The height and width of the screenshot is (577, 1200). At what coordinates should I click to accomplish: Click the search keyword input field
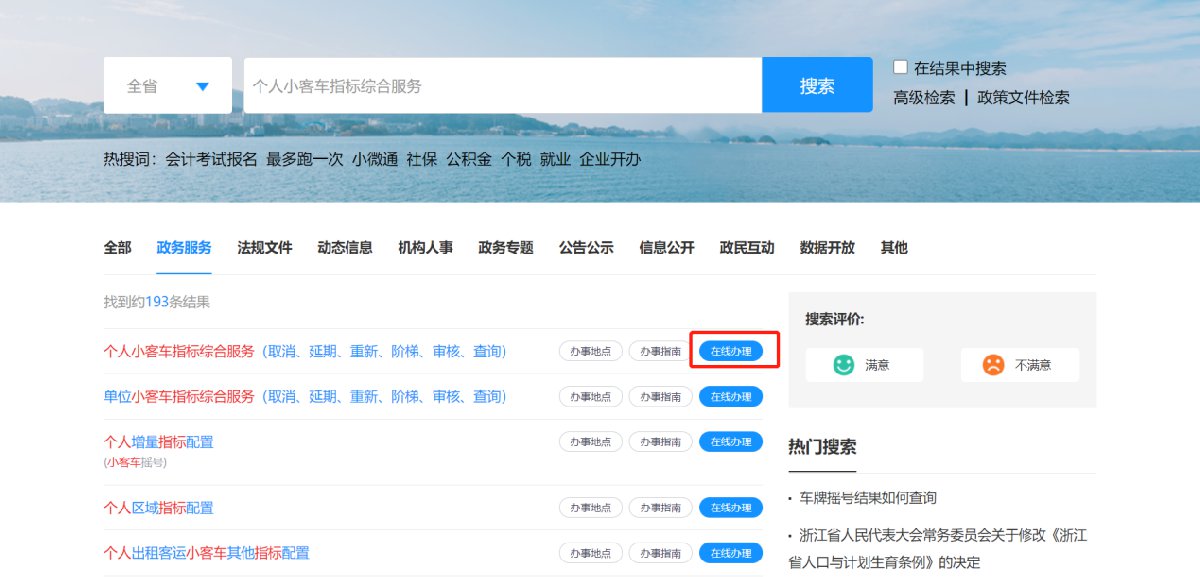pyautogui.click(x=502, y=86)
